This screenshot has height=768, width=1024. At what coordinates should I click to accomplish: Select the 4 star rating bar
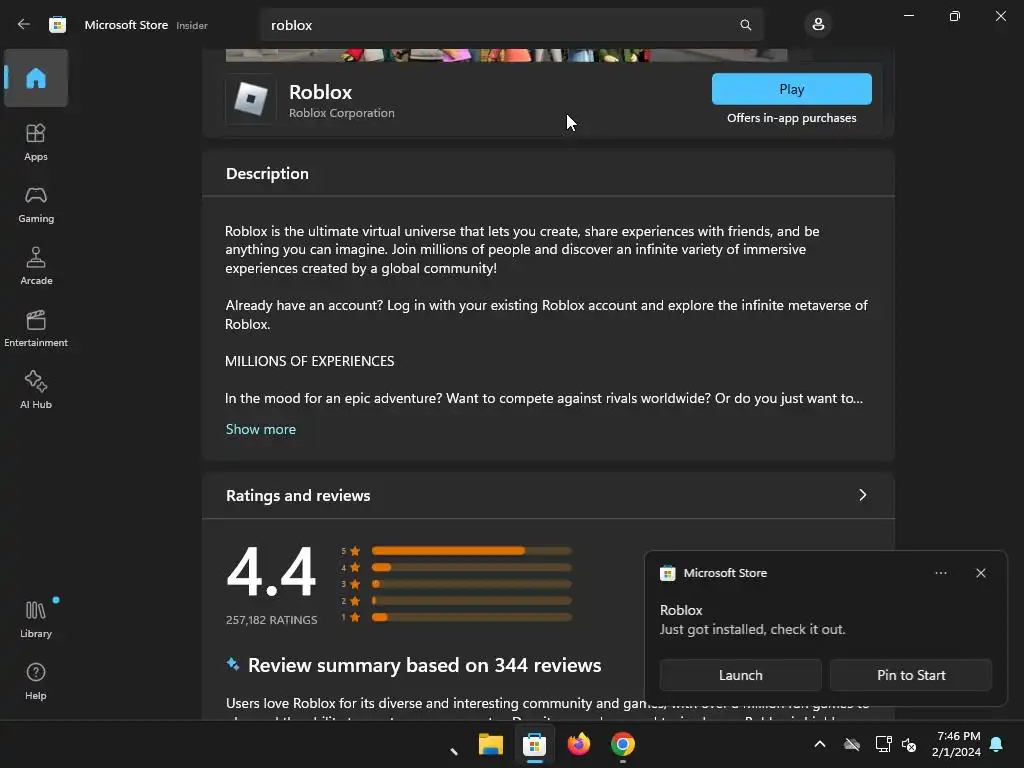[472, 568]
